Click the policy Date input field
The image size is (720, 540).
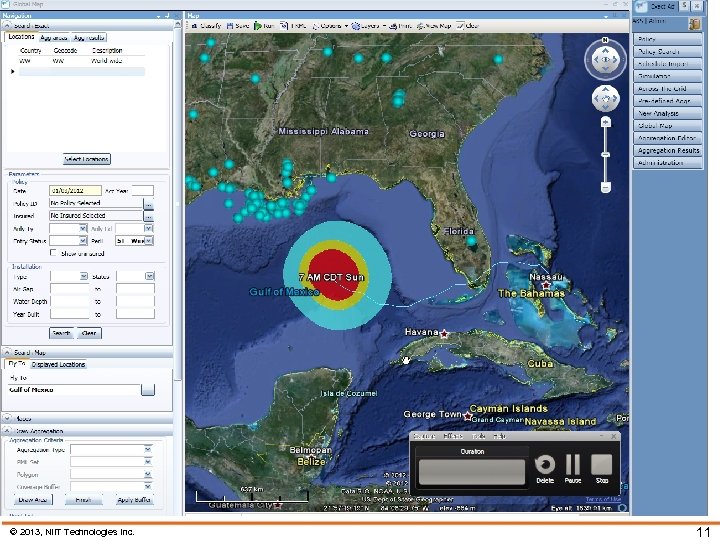pos(75,191)
